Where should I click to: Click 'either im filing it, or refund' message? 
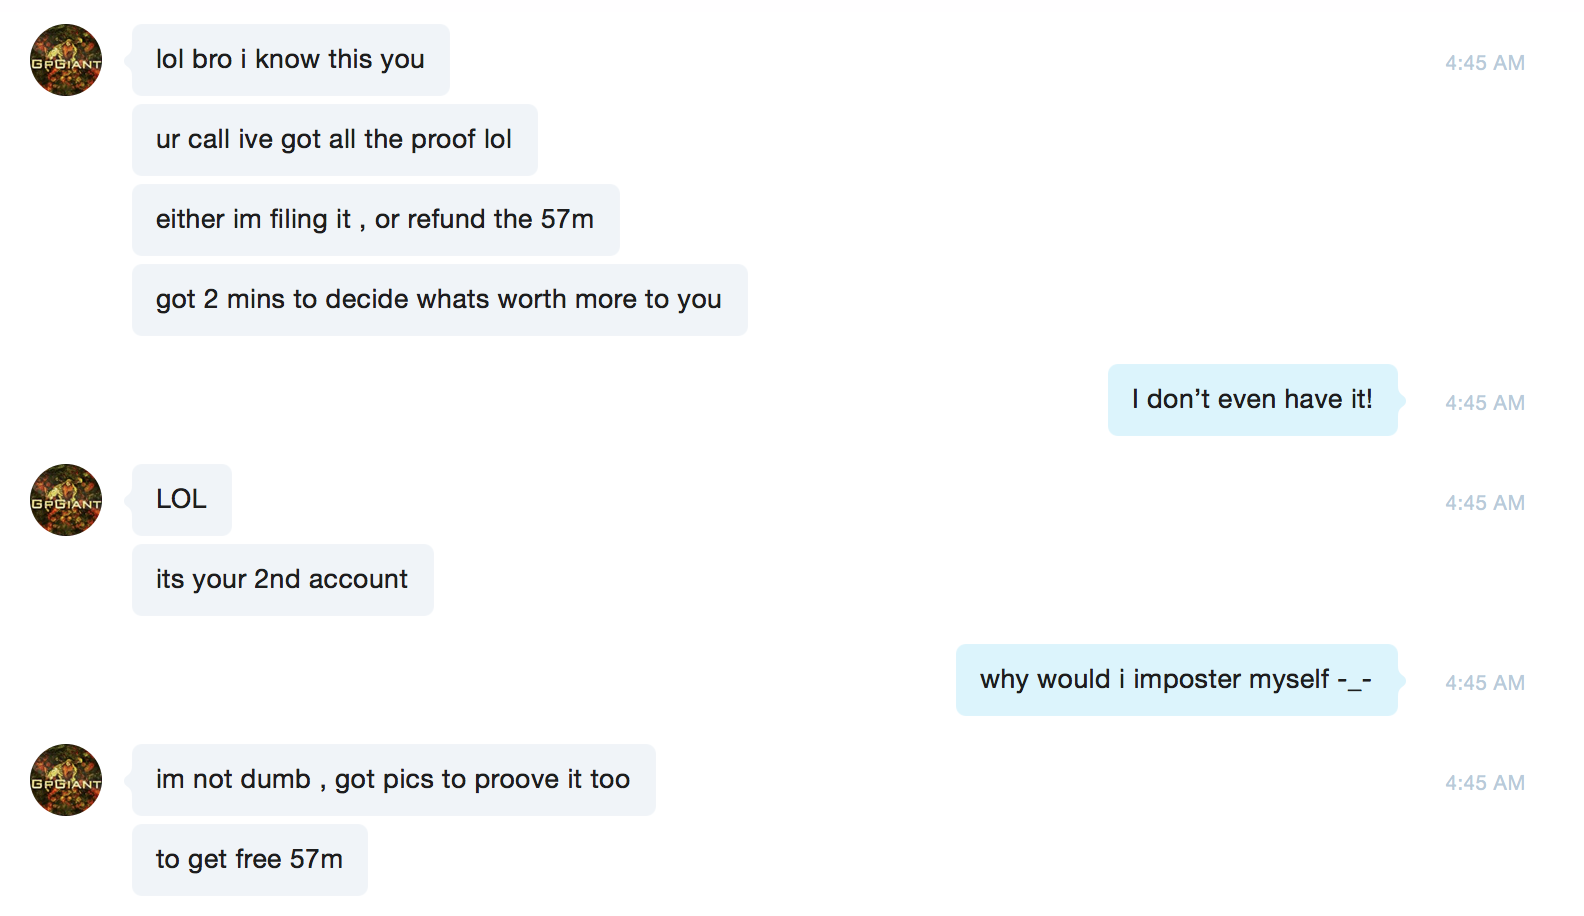coord(376,220)
